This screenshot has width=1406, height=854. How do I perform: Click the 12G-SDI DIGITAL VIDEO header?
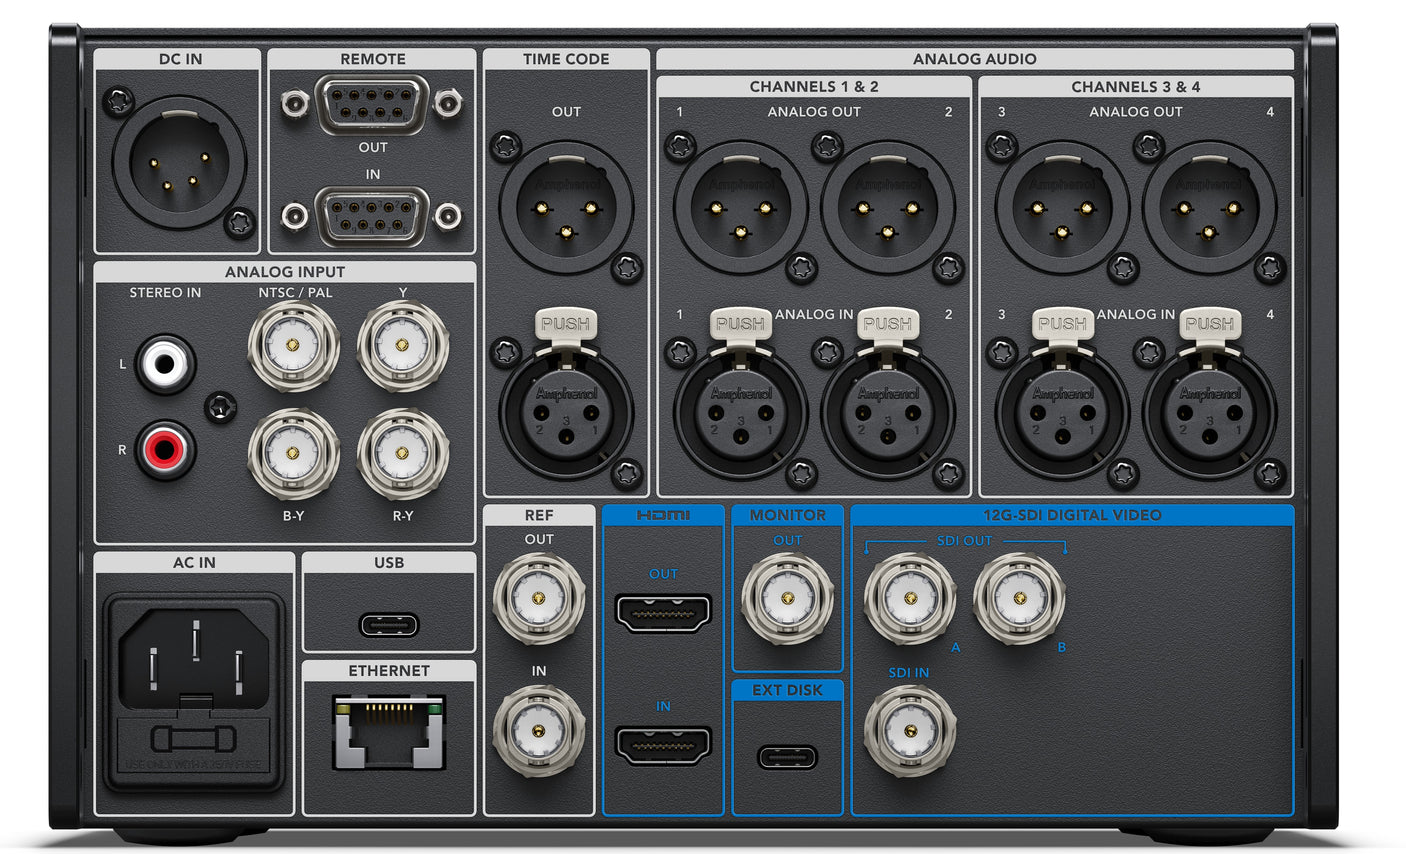1072,515
